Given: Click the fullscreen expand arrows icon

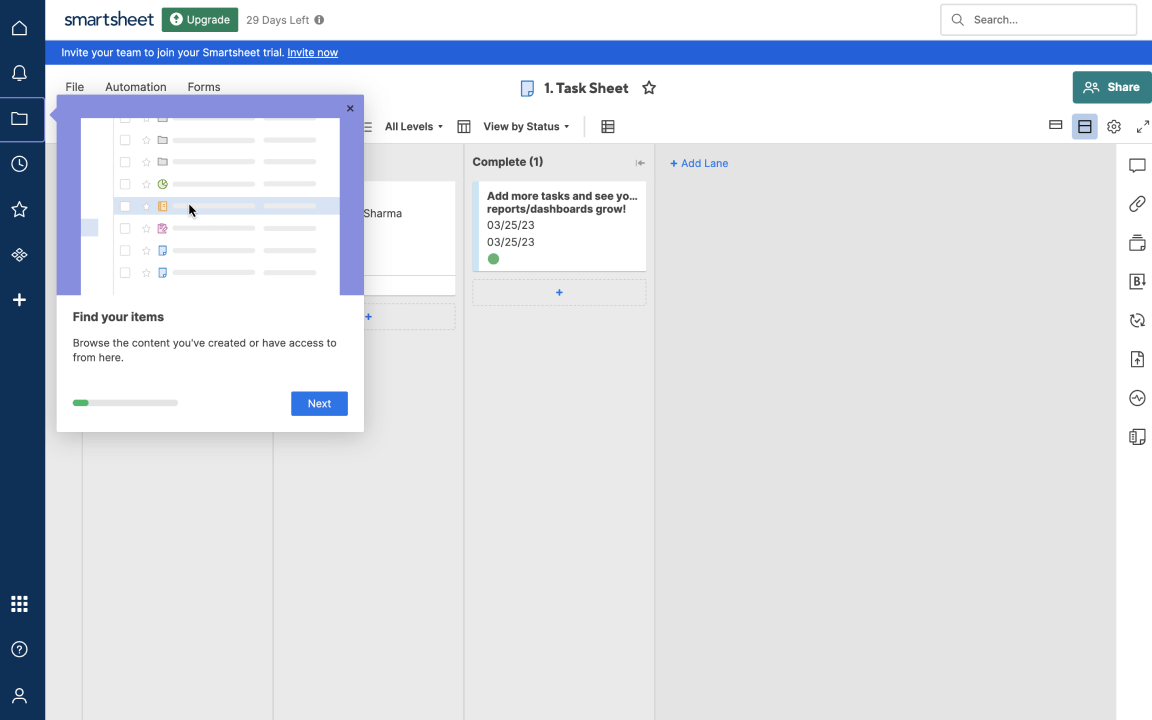Looking at the screenshot, I should click(x=1142, y=126).
